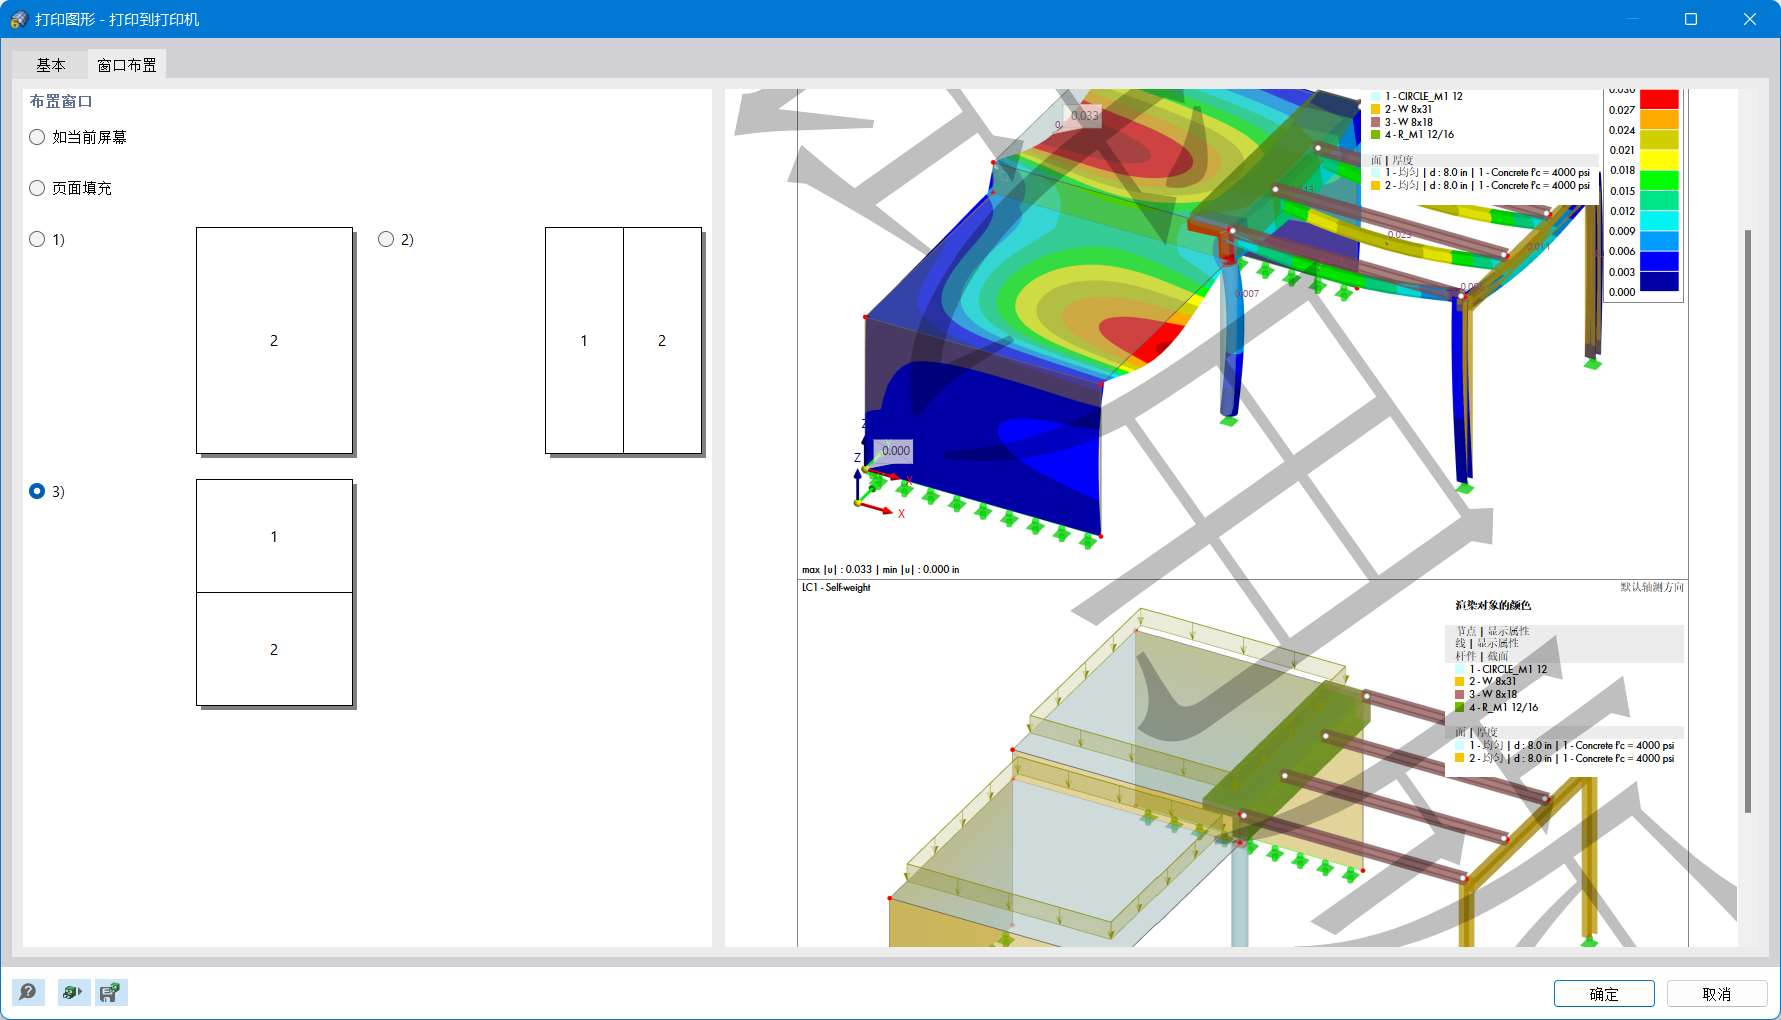1781x1020 pixels.
Task: Click the save print settings as default icon
Action: [110, 992]
